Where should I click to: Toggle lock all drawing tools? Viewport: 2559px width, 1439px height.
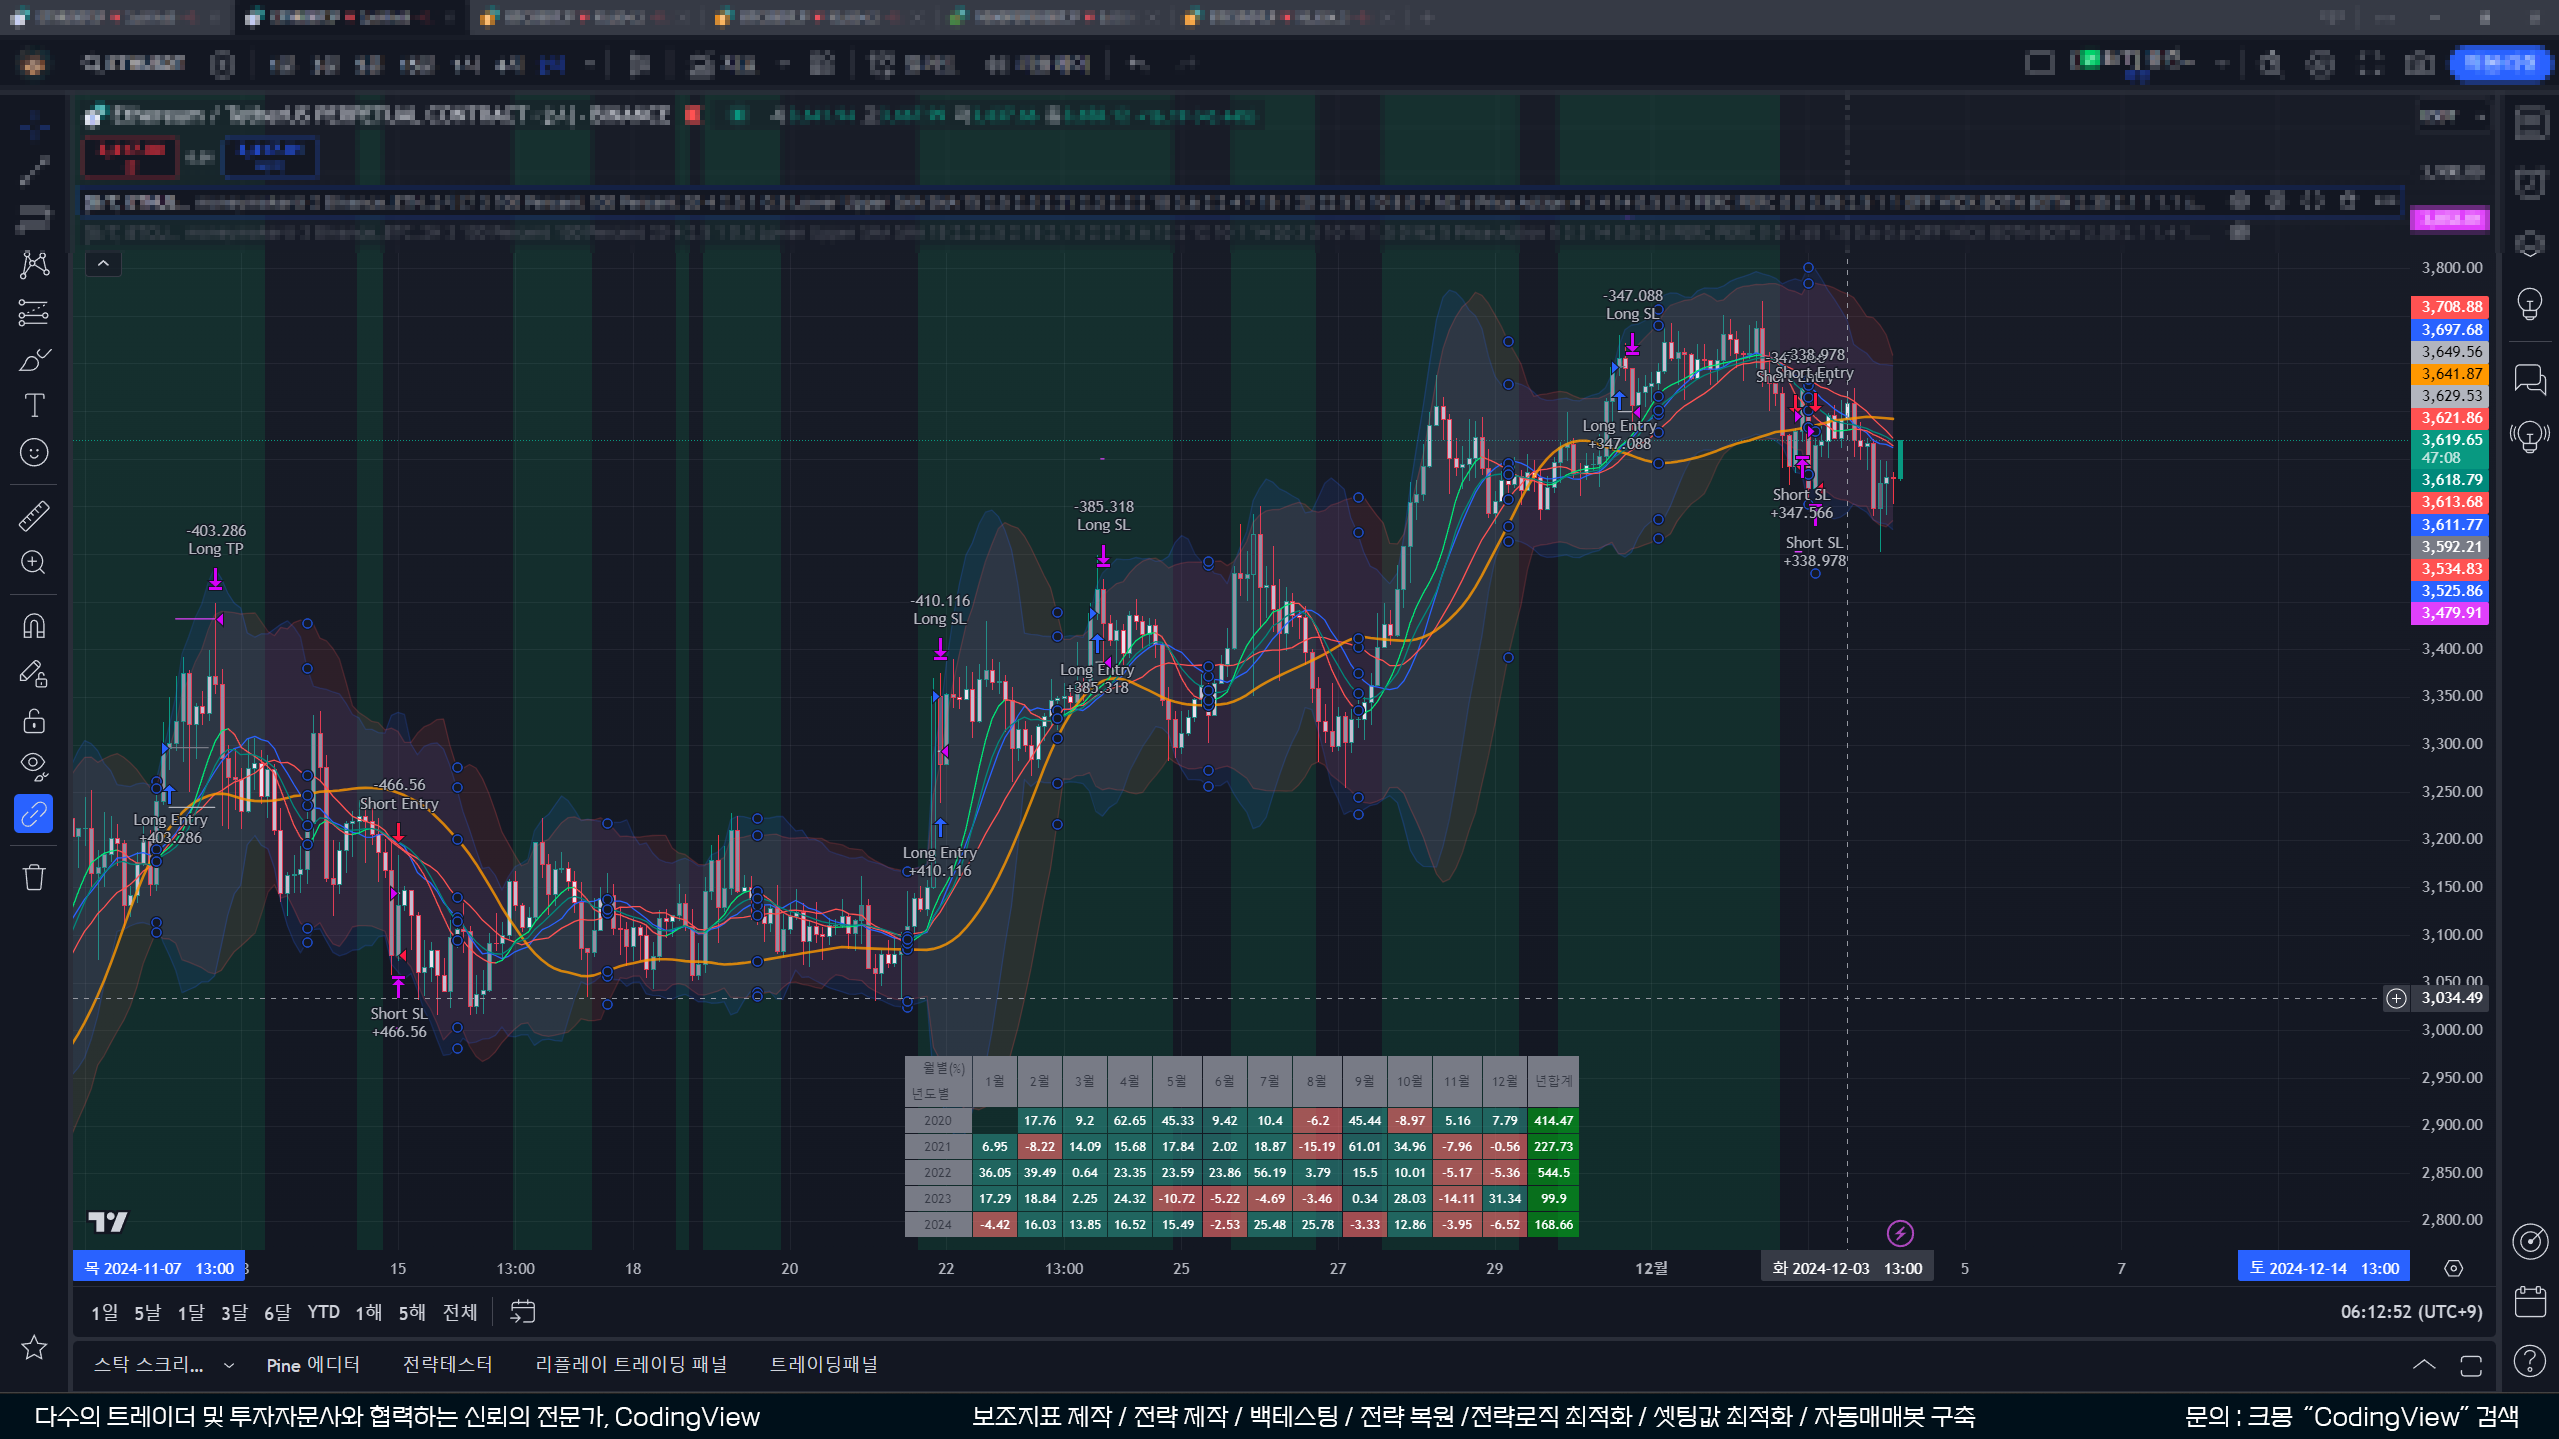[x=34, y=721]
